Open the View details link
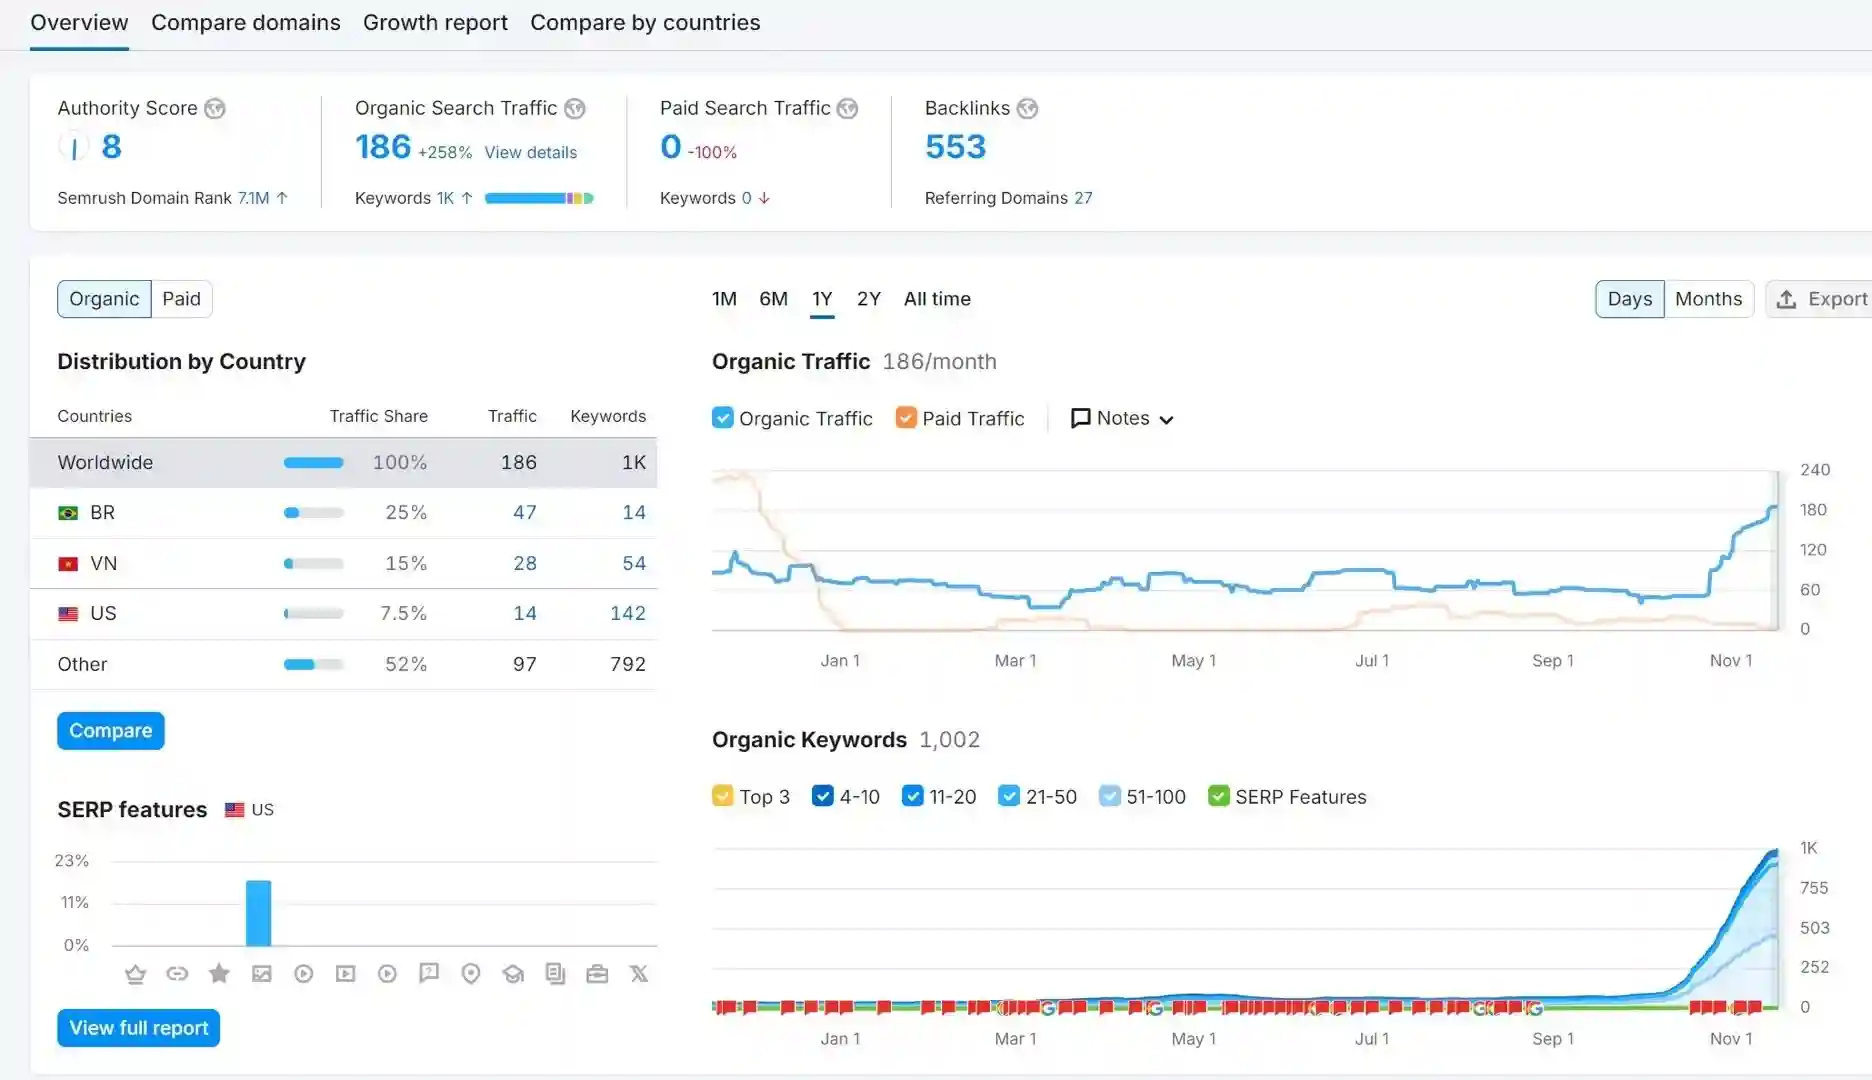Viewport: 1872px width, 1080px height. [x=530, y=152]
